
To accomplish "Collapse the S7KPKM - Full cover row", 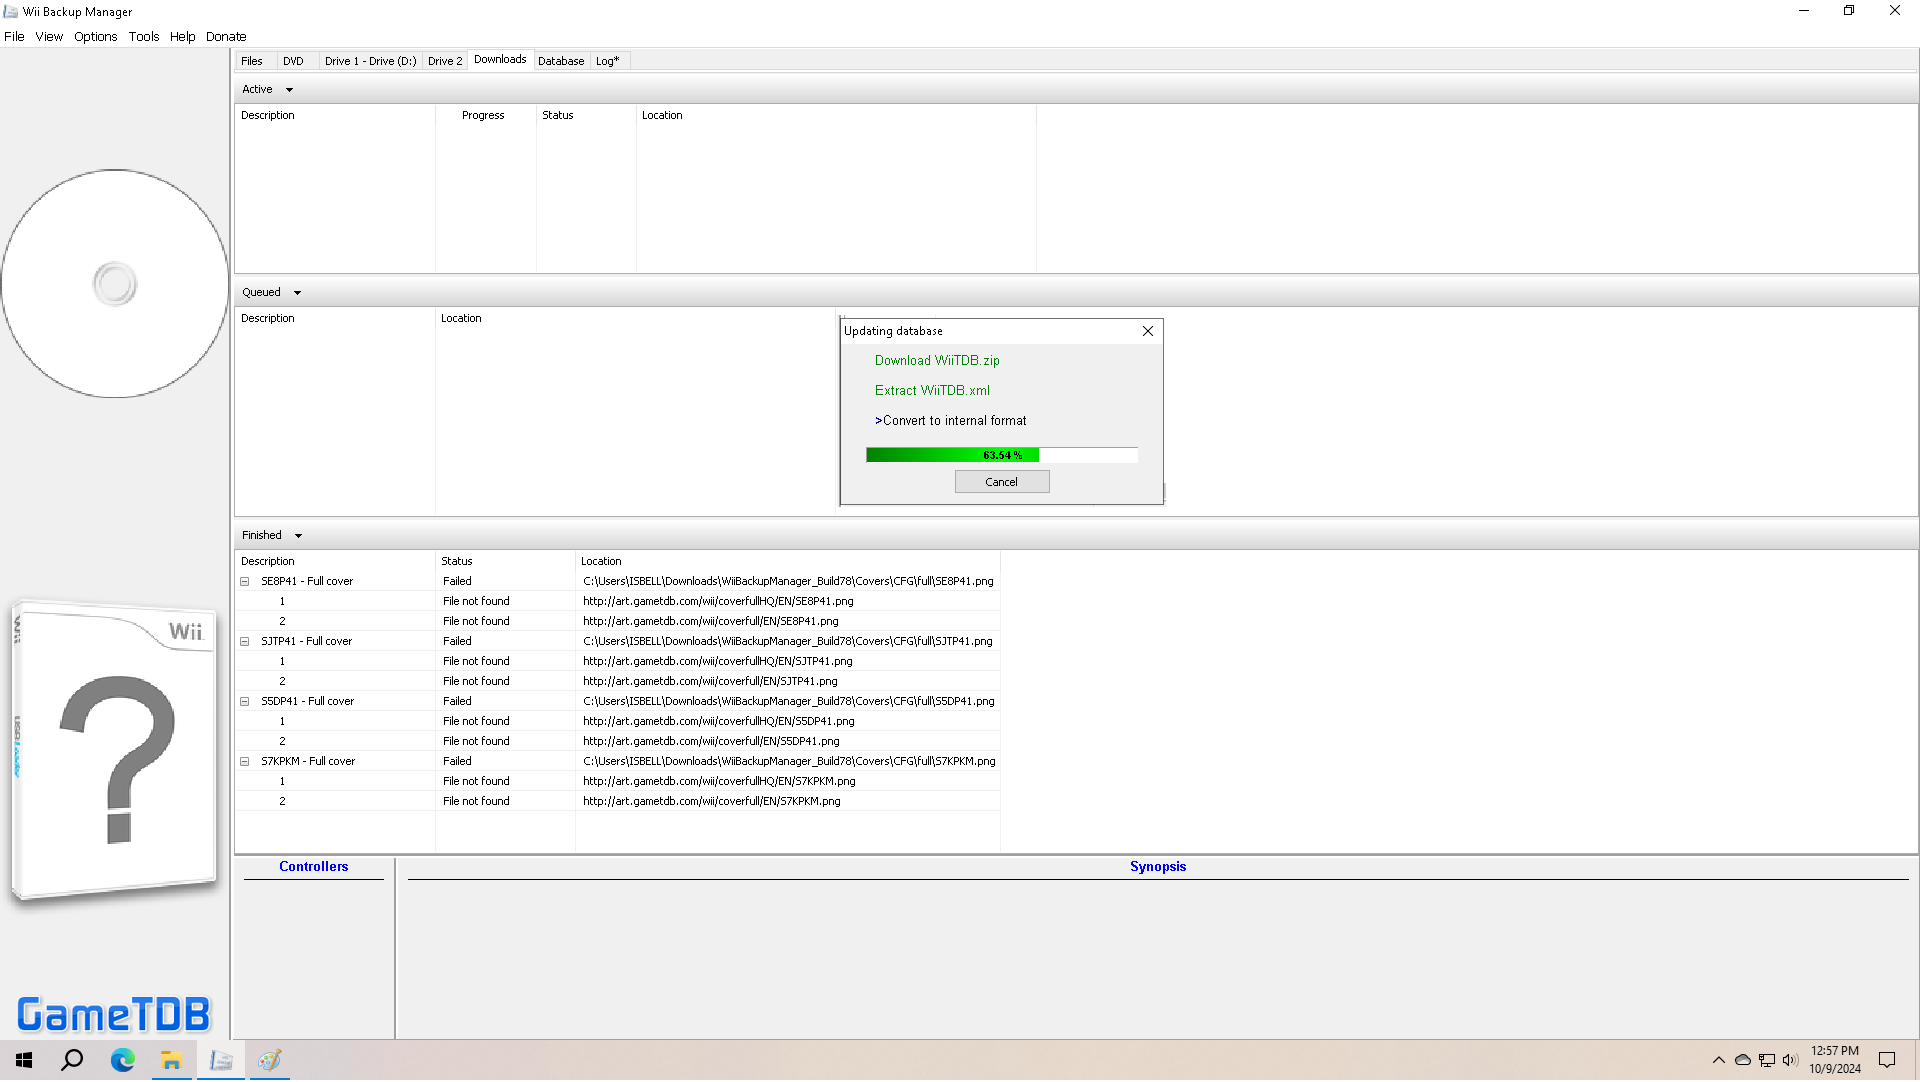I will click(245, 762).
